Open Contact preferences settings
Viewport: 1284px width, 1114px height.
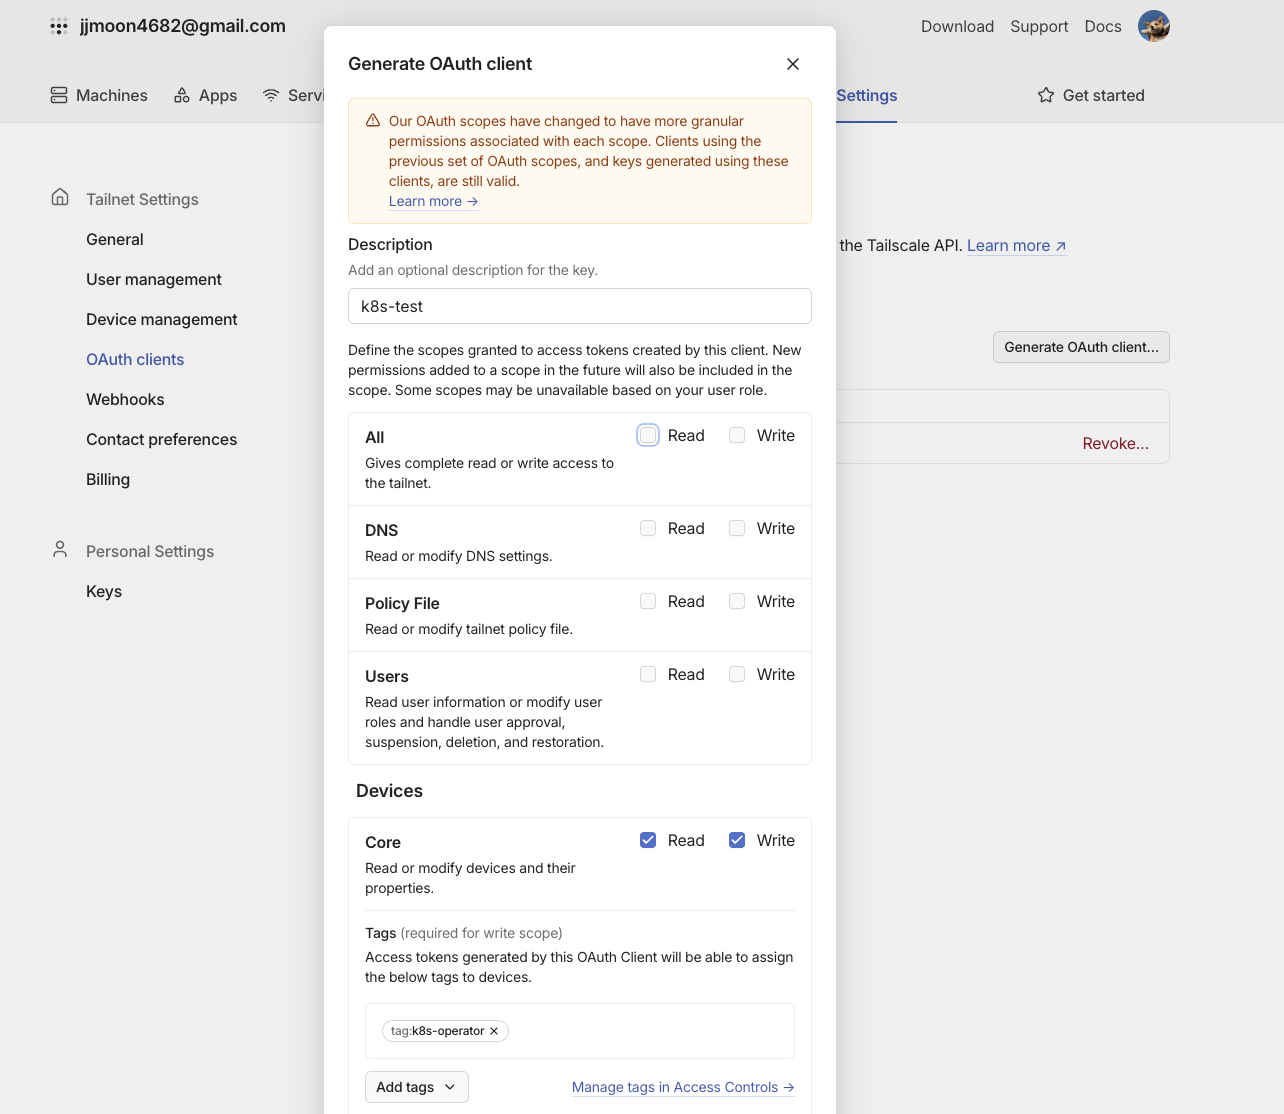click(162, 439)
